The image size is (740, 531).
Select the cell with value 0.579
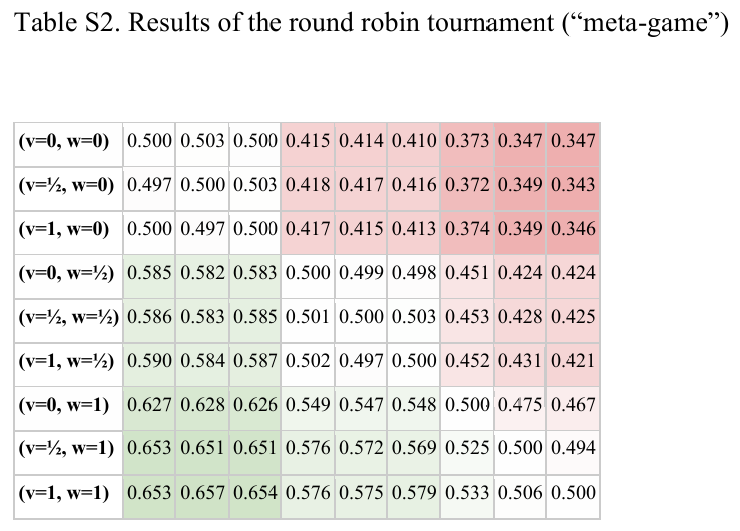(414, 493)
